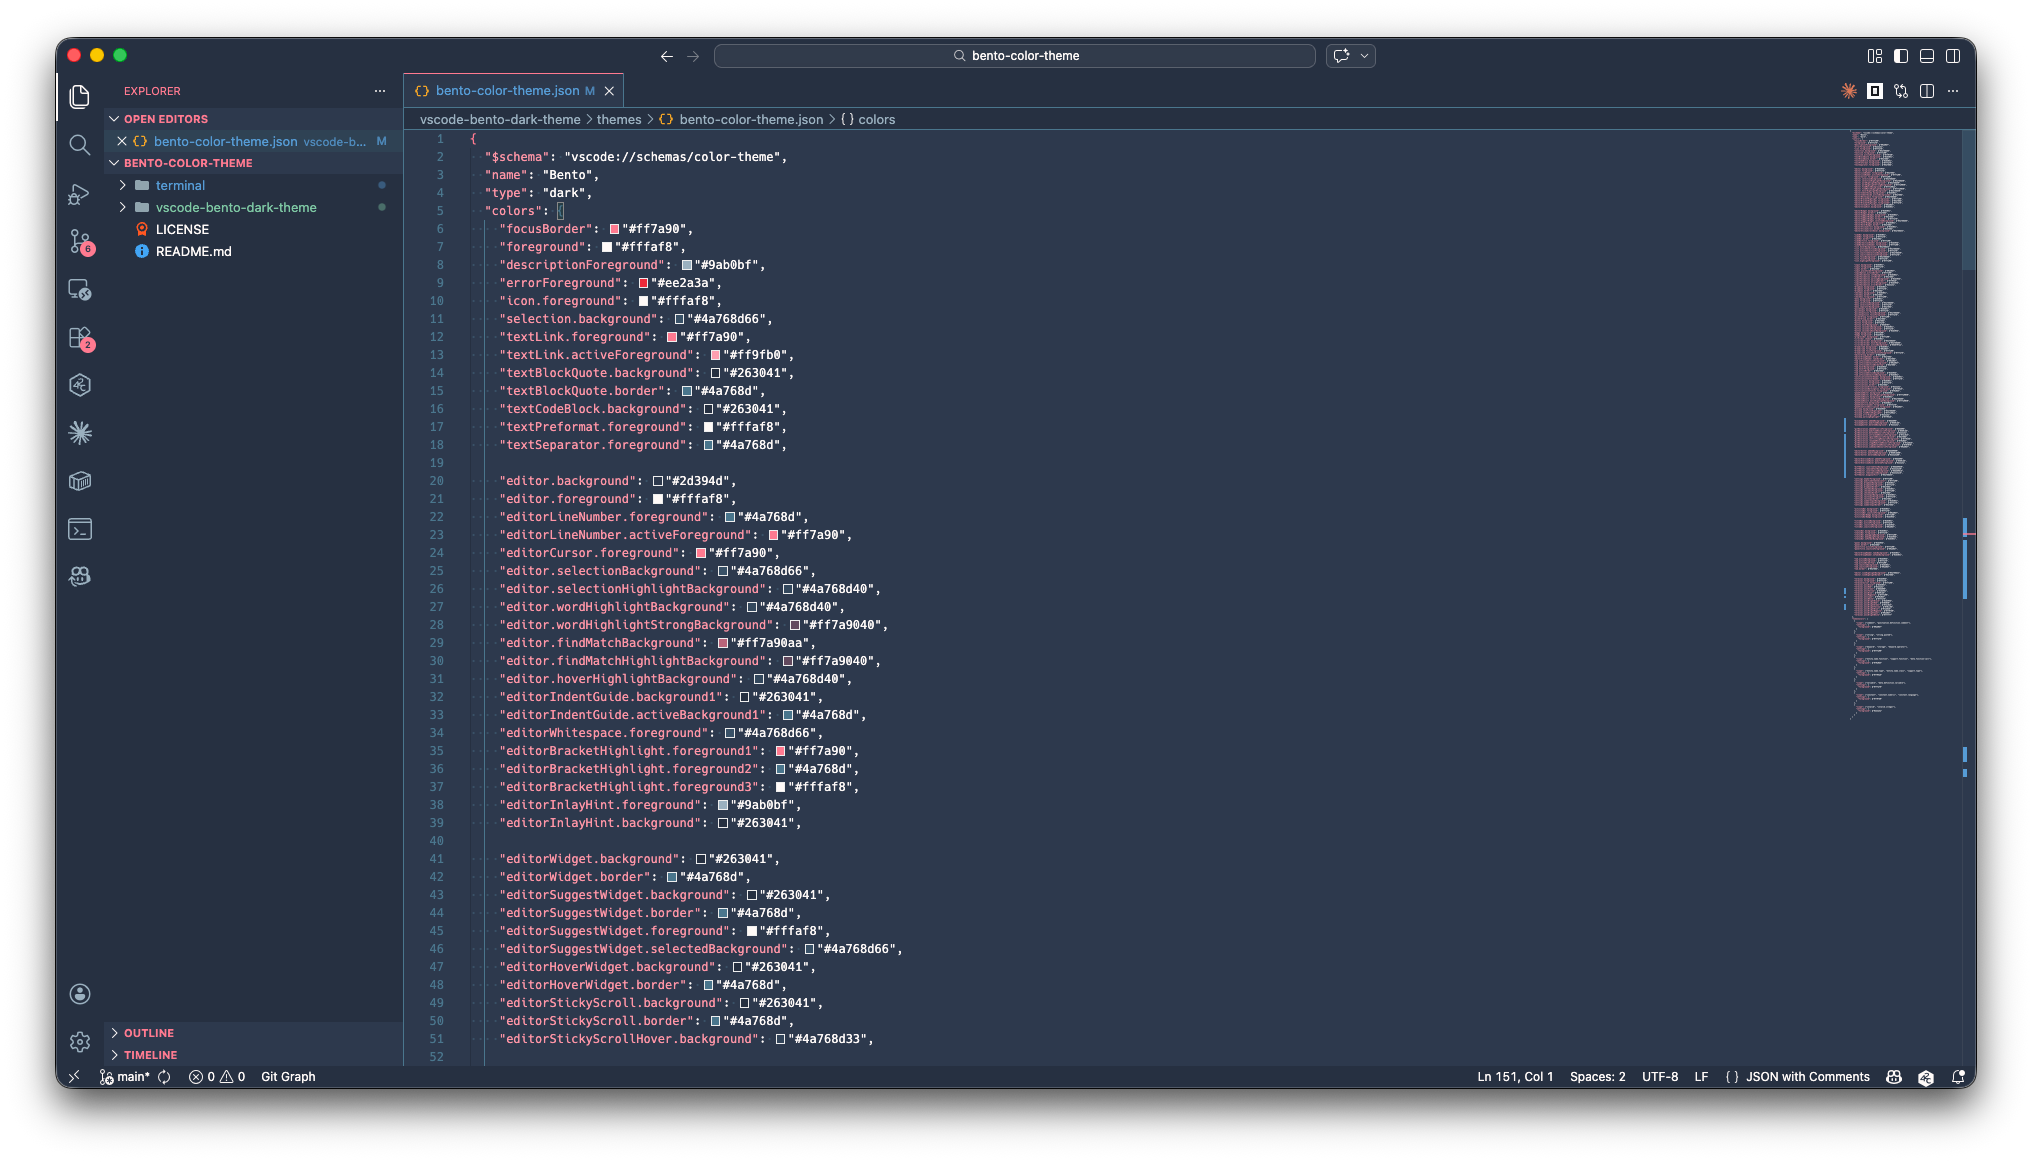
Task: Open the Manage gear icon
Action: [80, 1042]
